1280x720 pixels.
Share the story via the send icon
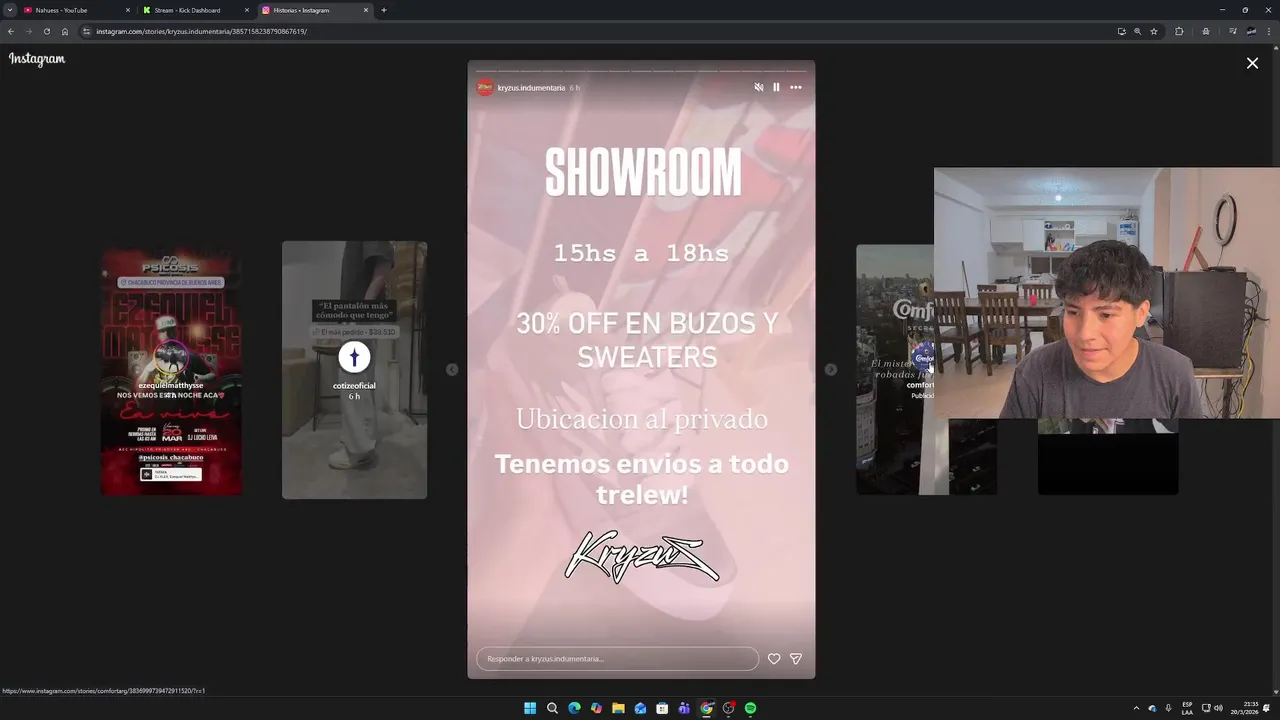tap(796, 659)
